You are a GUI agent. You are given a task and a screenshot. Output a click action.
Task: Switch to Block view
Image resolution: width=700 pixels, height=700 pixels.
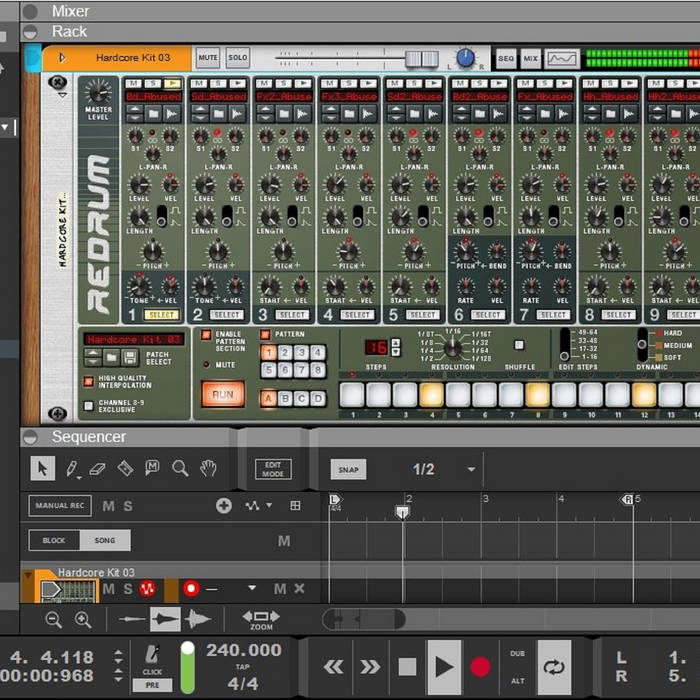pos(54,540)
